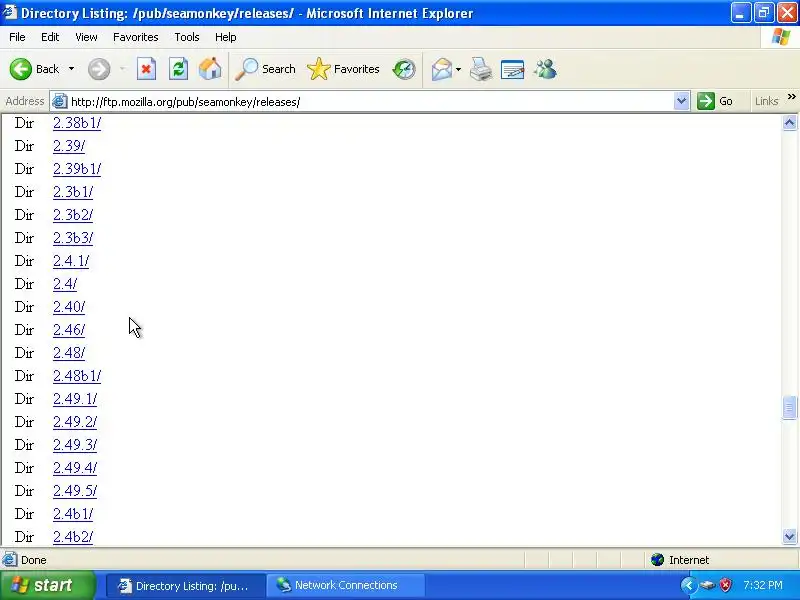Open the 2.49.3/ directory link

(75, 444)
